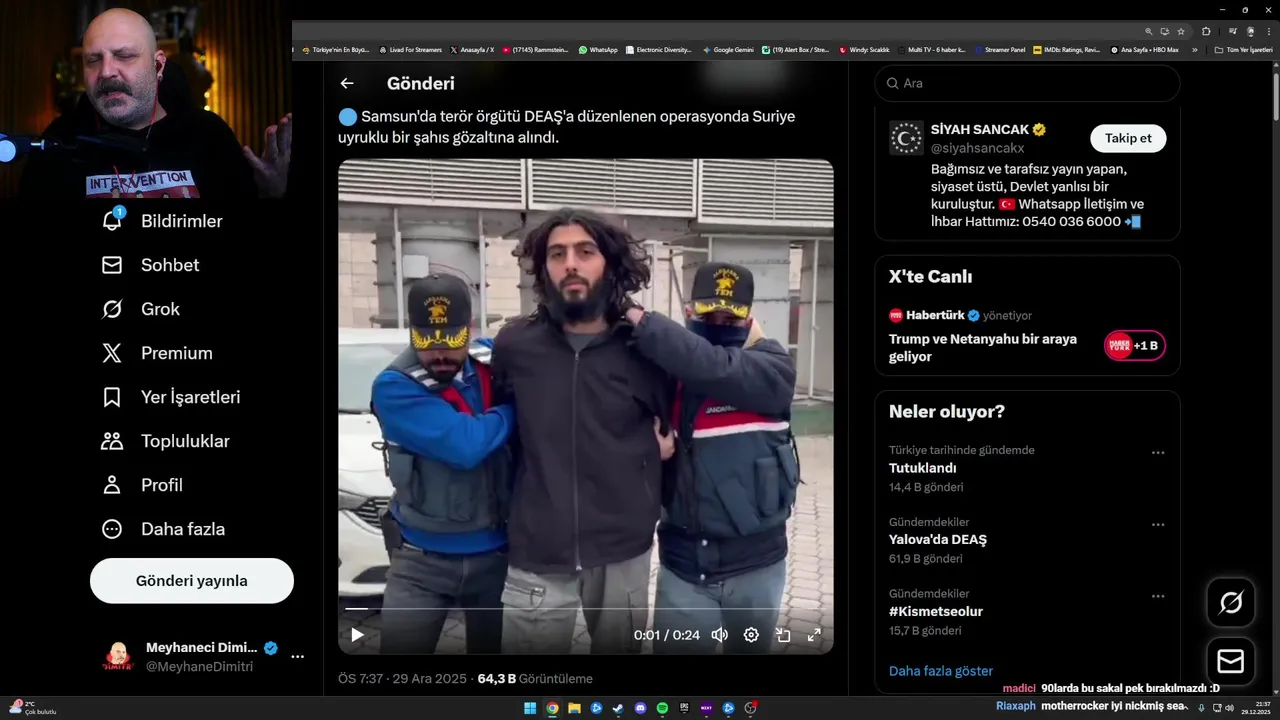The image size is (1280, 720).
Task: Open Habertürk live broadcast about Trump ve Netanyahu
Action: tap(983, 347)
